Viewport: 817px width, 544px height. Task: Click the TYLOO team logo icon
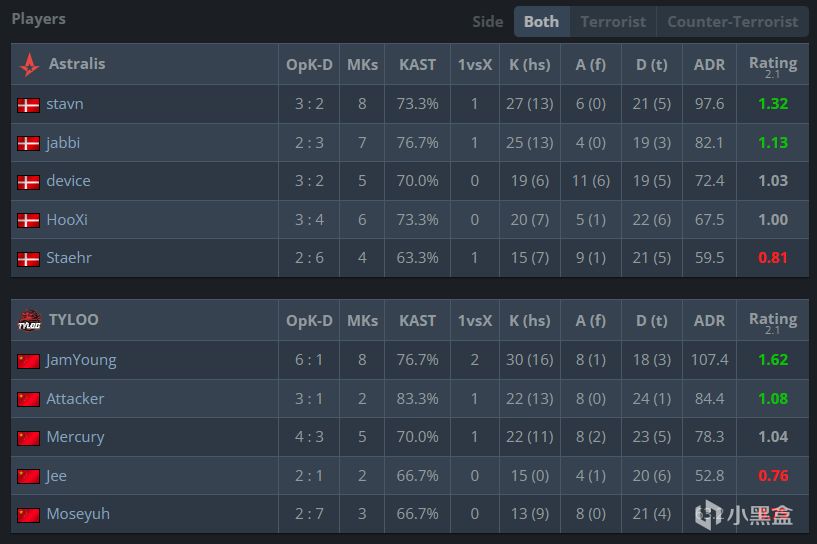pyautogui.click(x=29, y=321)
